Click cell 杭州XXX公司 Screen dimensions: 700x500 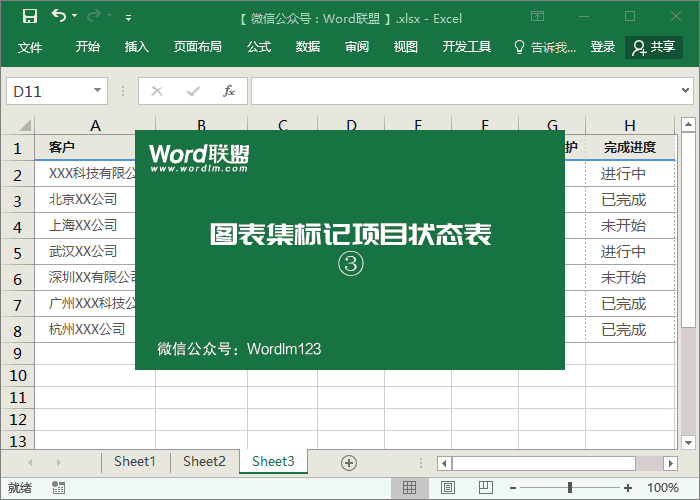(x=85, y=329)
